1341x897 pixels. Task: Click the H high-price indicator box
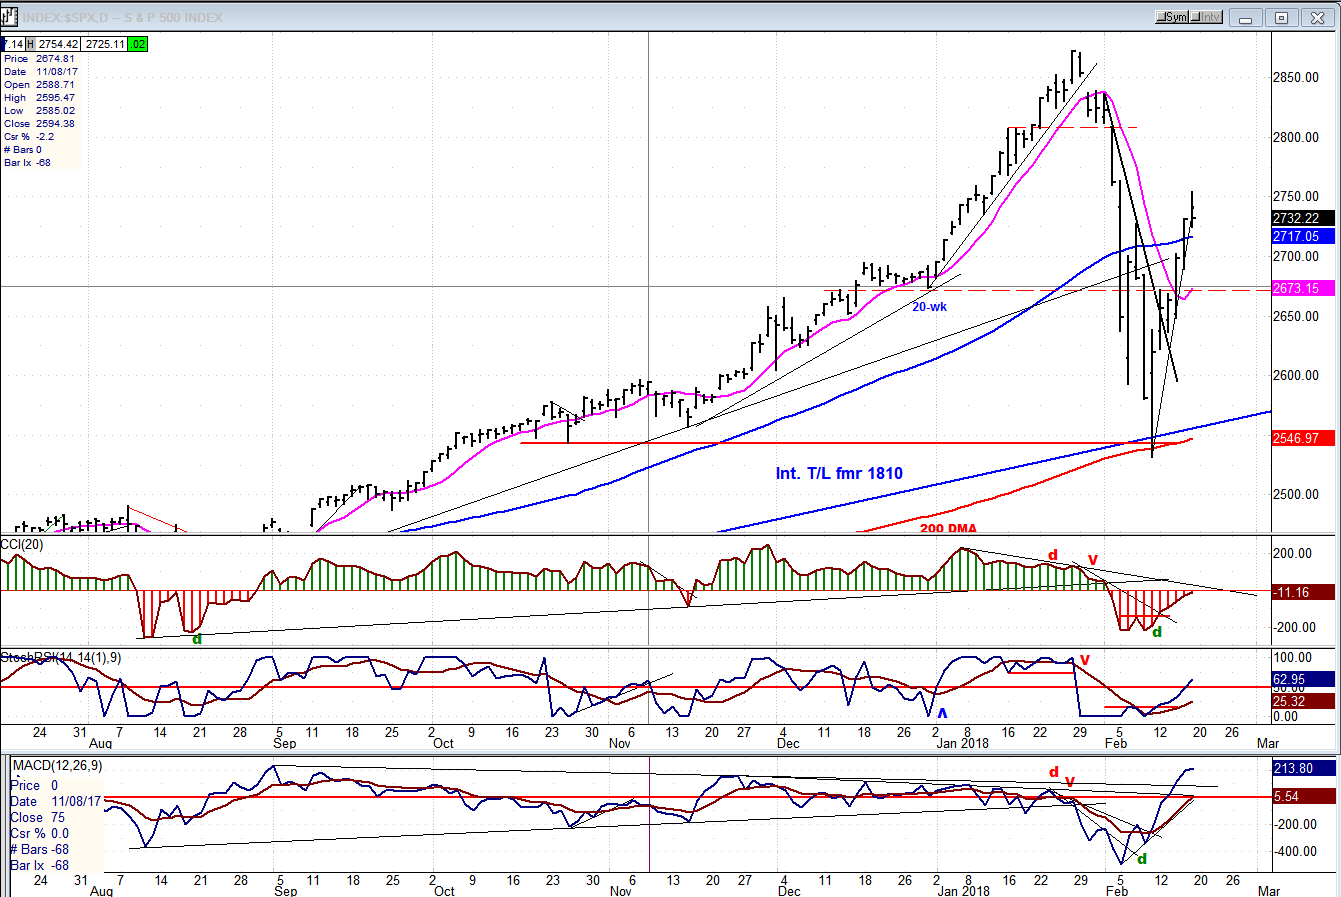pos(30,44)
